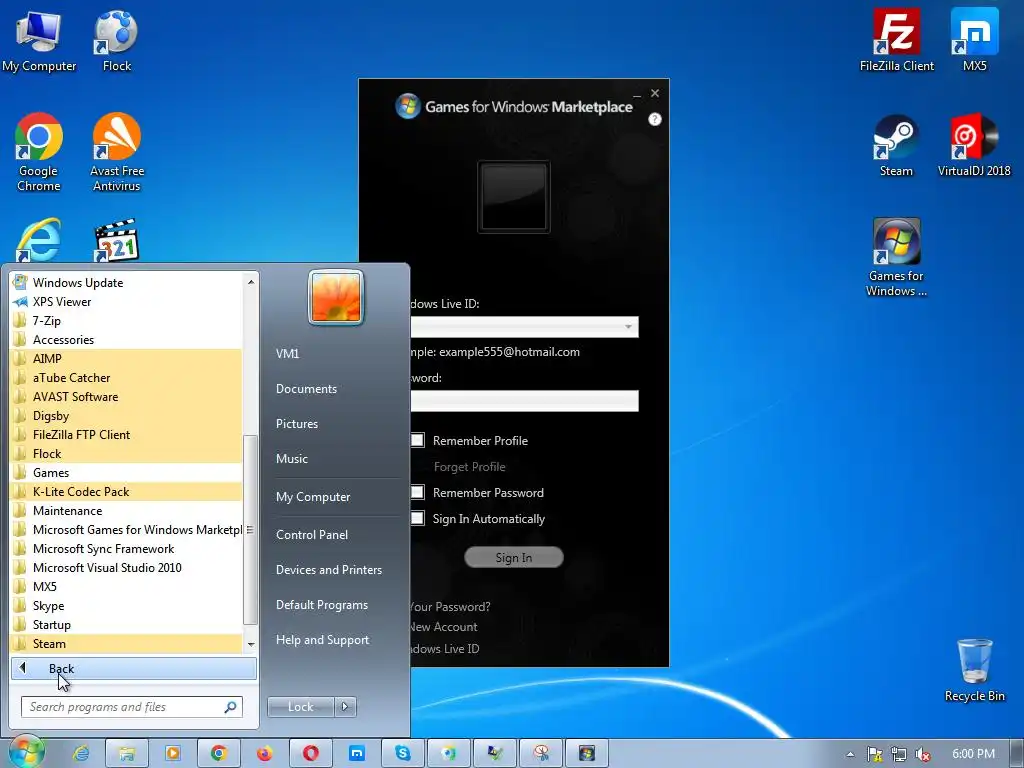The image size is (1024, 768).
Task: Expand the Startup folder
Action: point(127,624)
